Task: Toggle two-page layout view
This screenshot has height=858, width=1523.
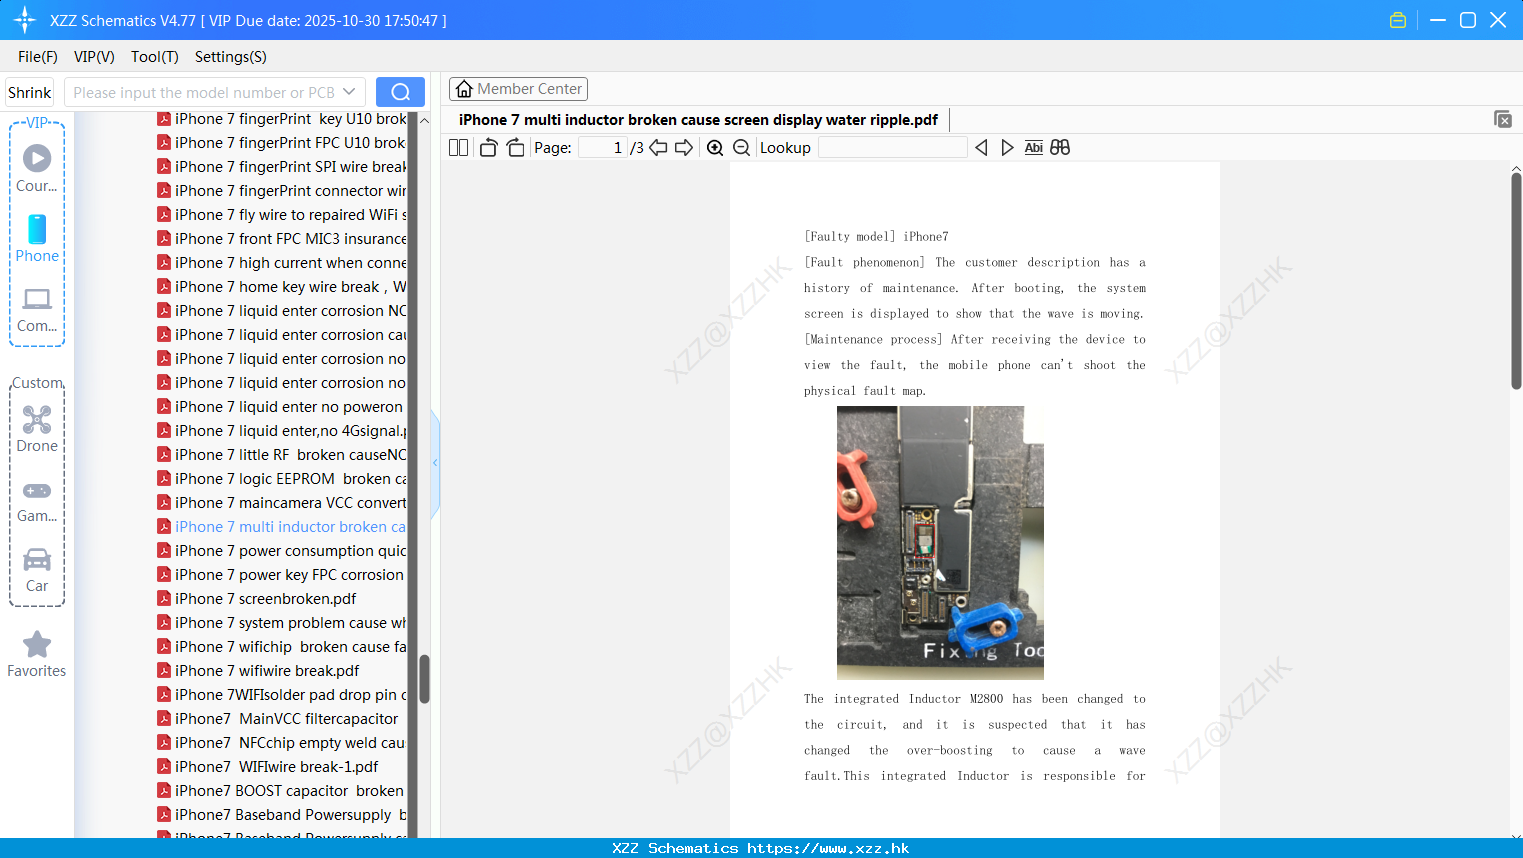Action: (x=459, y=148)
